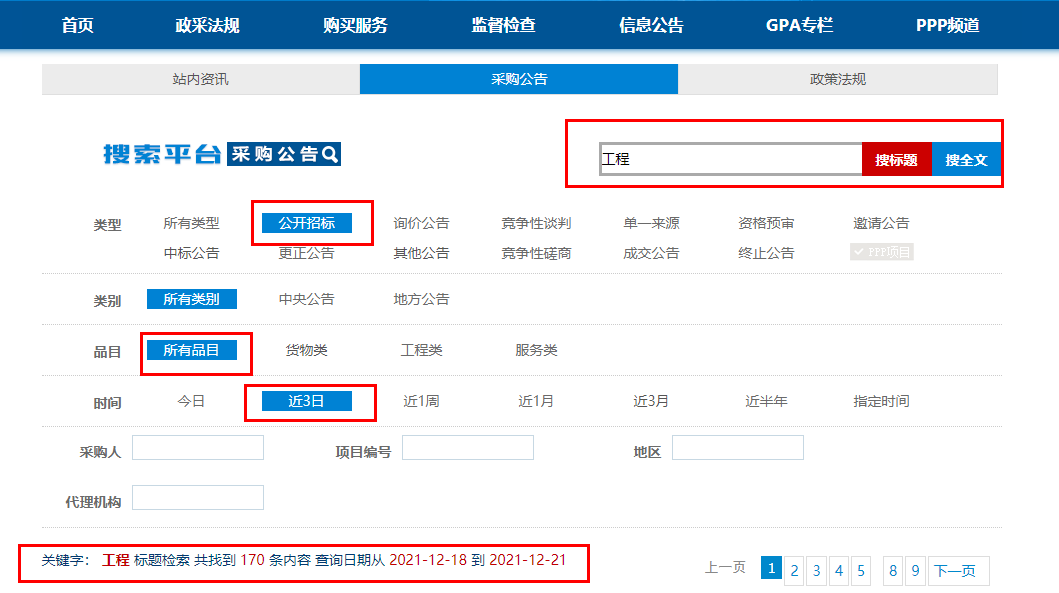Select 近半年 time filter
The width and height of the screenshot is (1059, 593).
click(x=766, y=401)
